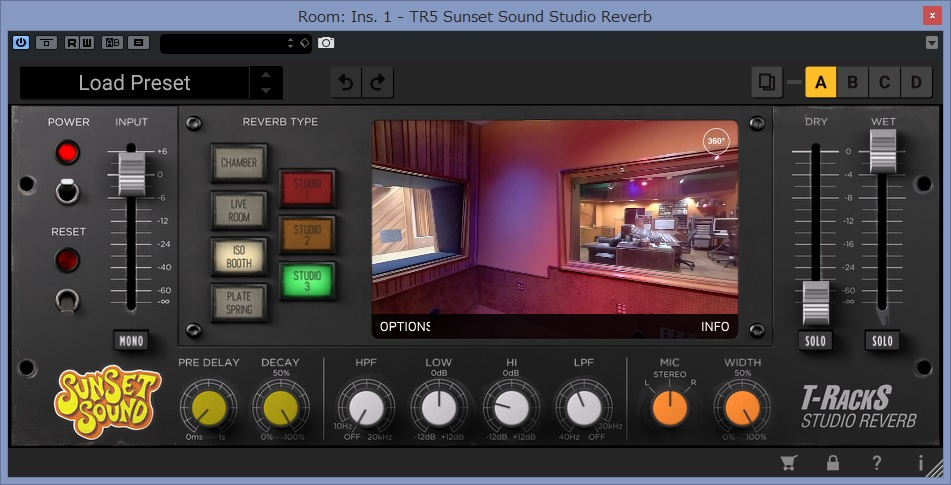Click the INPUT level fader
Screen dimensions: 951x485
pos(131,174)
